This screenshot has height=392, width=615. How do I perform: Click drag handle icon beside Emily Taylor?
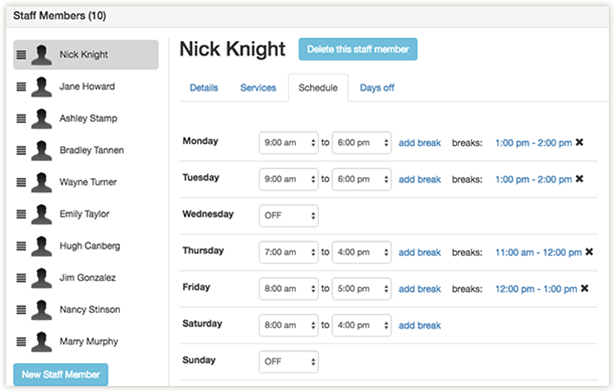click(x=21, y=214)
